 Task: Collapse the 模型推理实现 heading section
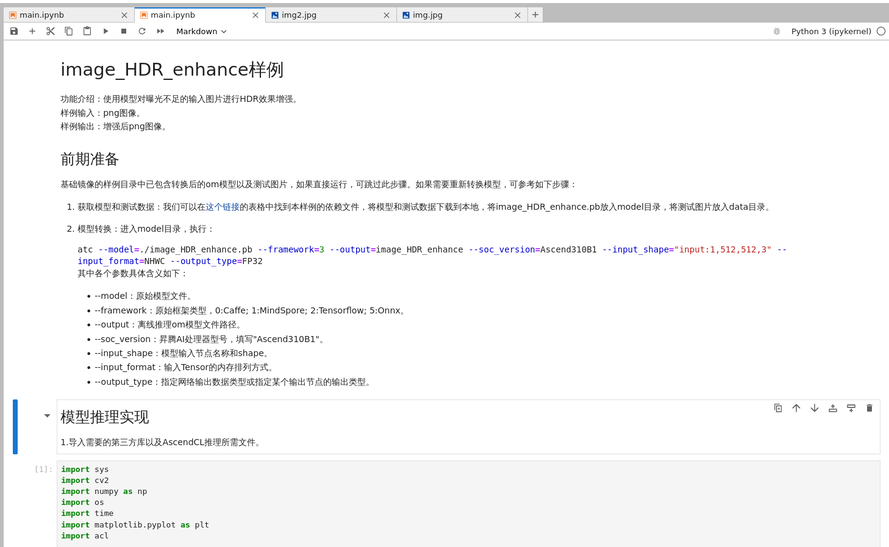pyautogui.click(x=47, y=416)
